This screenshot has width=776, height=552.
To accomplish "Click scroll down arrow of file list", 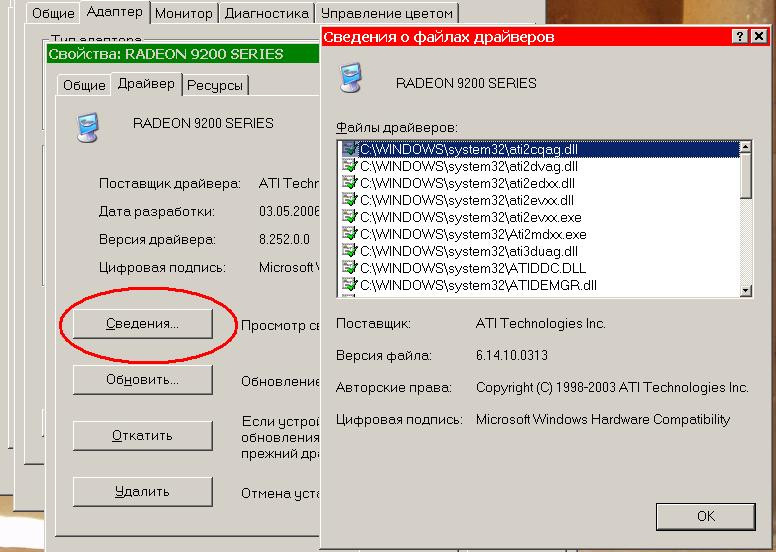I will [746, 291].
